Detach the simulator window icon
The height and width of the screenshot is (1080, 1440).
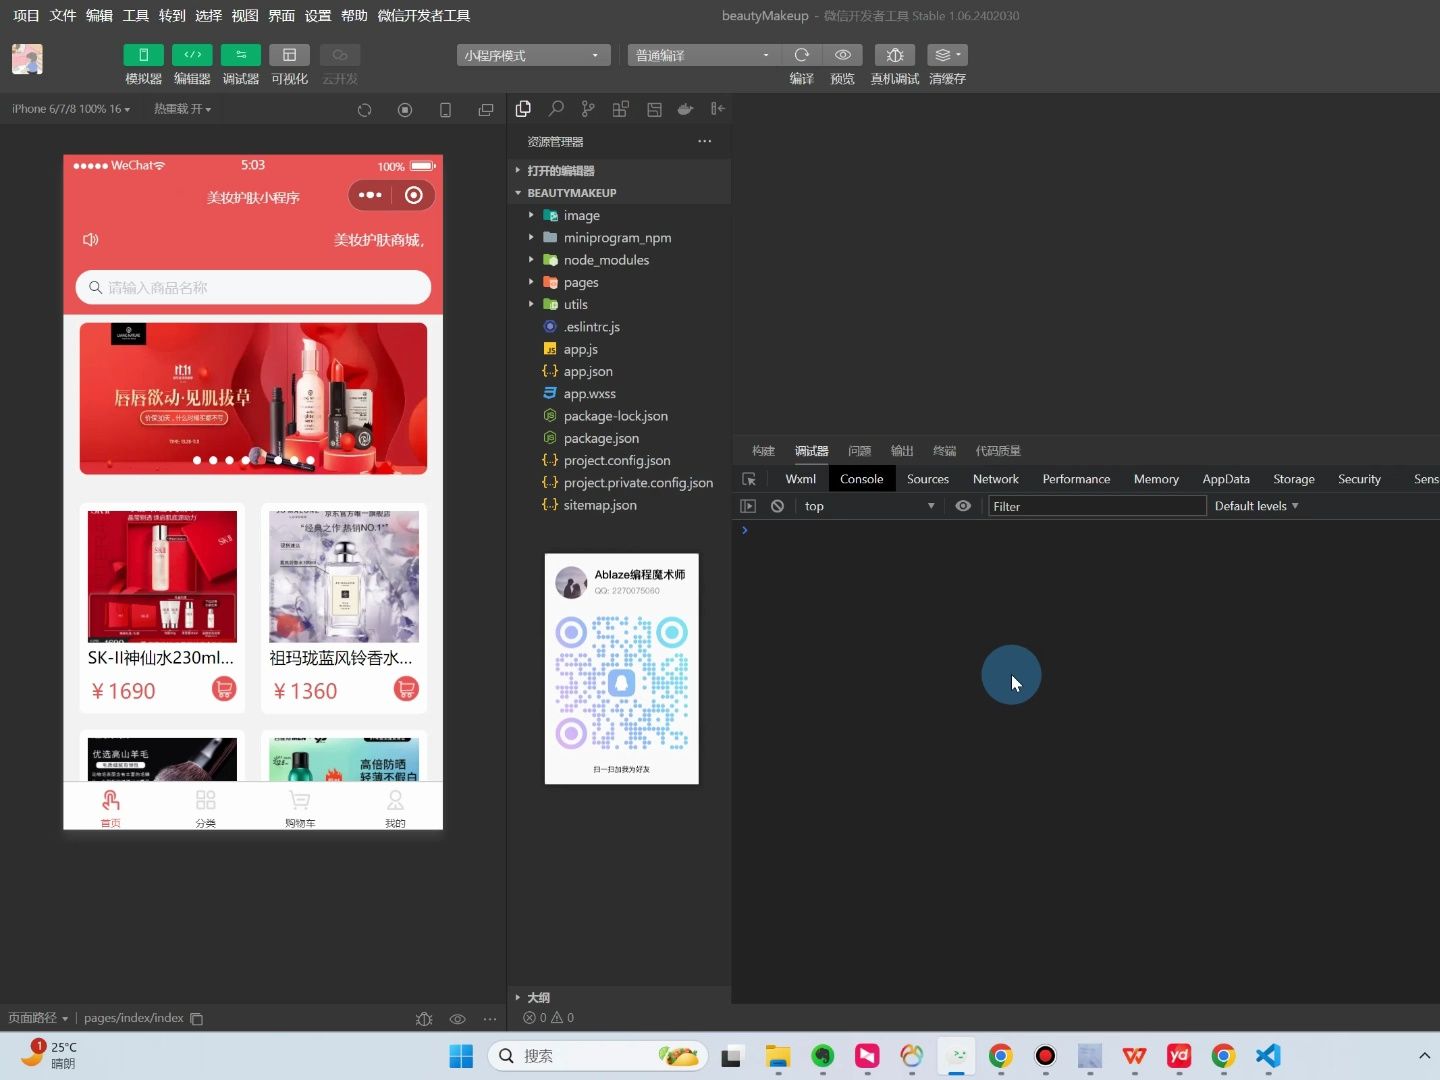pyautogui.click(x=486, y=110)
